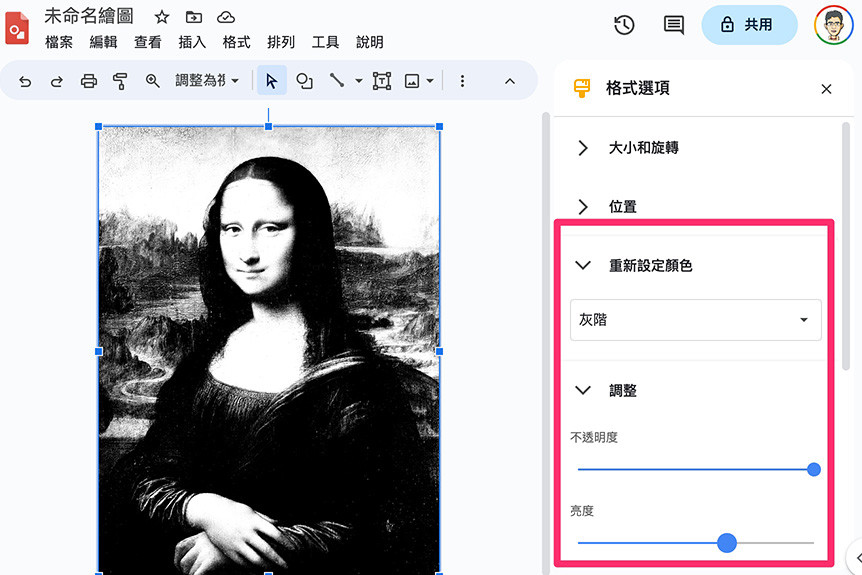Open the 檔案 menu
Screen dimensions: 862x575
click(58, 42)
